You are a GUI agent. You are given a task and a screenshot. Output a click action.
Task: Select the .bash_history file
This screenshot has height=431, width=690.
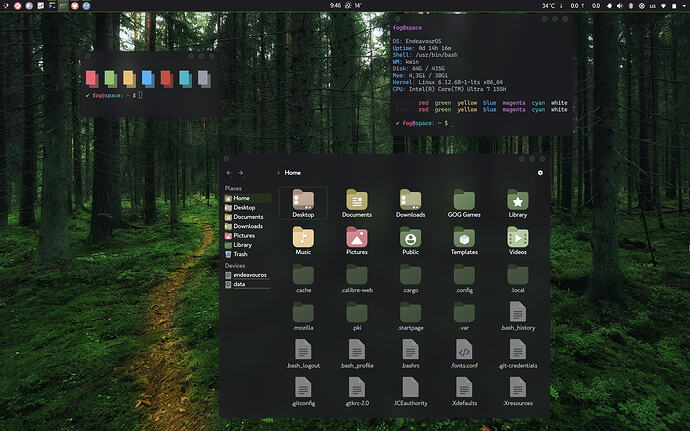[518, 316]
